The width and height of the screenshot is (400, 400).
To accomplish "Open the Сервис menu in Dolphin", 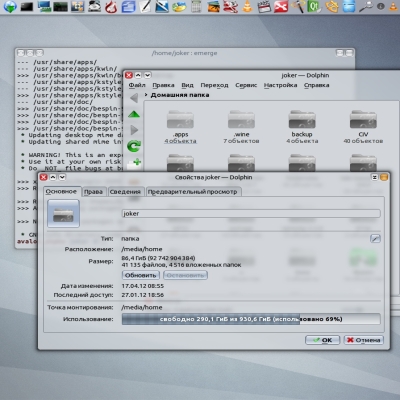I will (x=246, y=85).
